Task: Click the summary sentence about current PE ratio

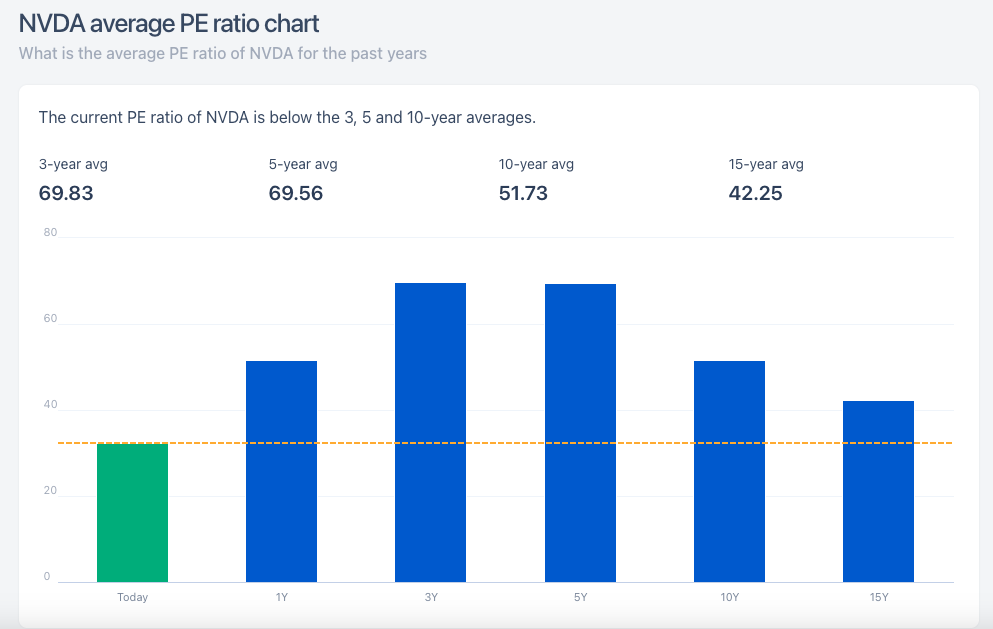Action: coord(287,118)
